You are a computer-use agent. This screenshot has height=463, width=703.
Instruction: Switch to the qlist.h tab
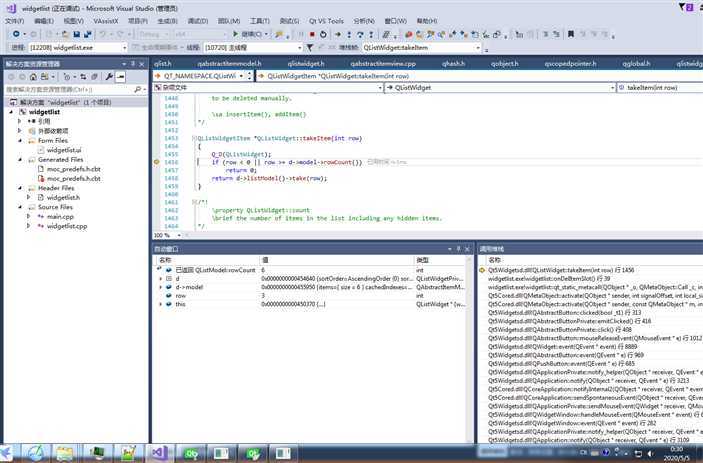click(x=163, y=64)
